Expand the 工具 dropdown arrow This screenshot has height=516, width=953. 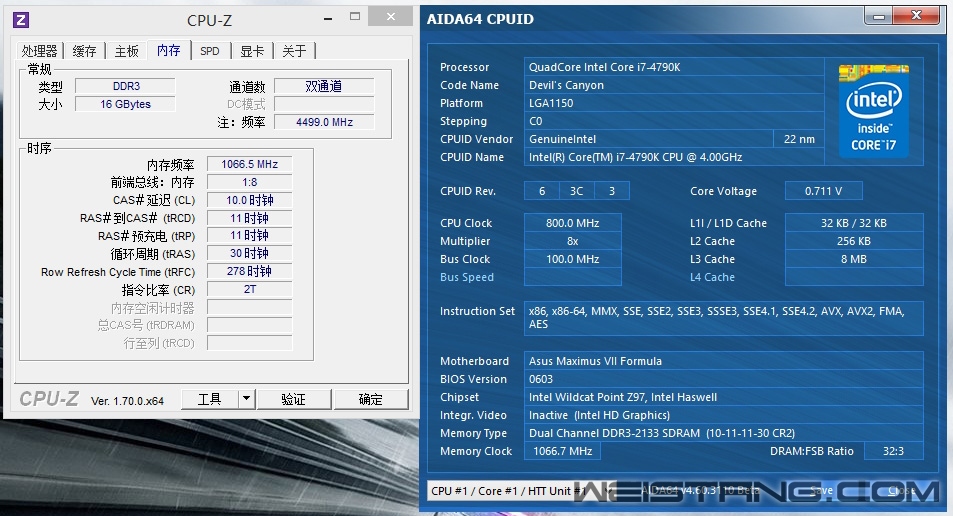(246, 399)
